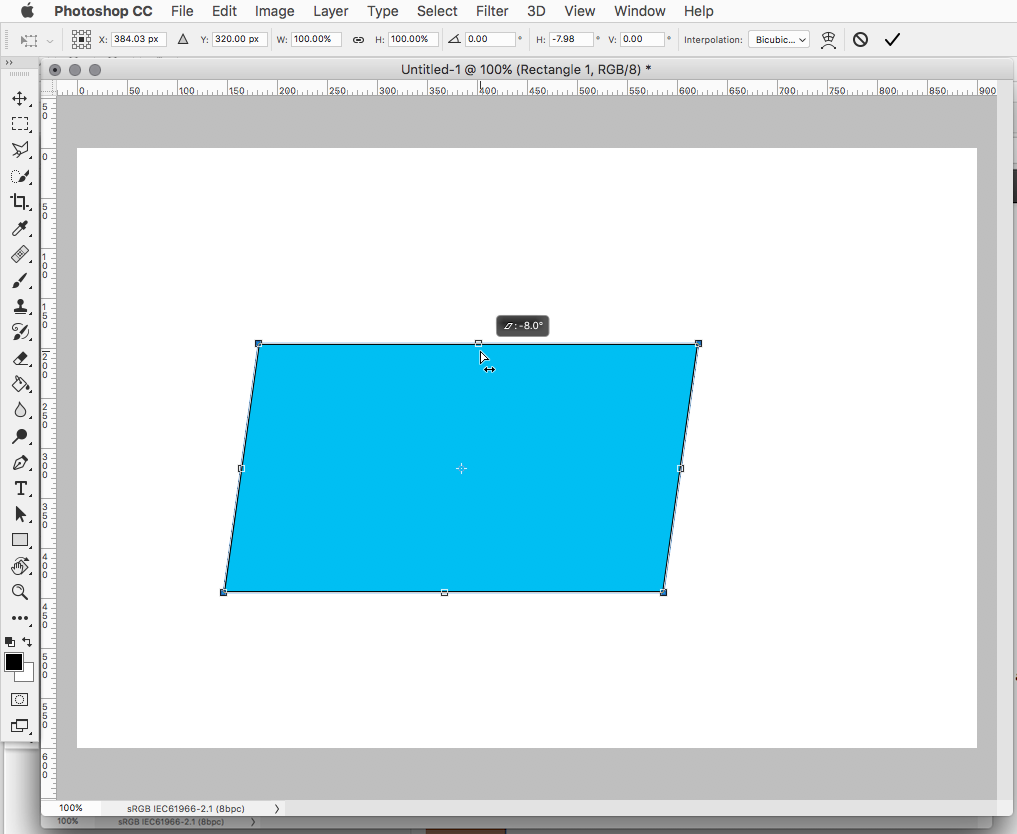Select the Healing Brush tool
Image resolution: width=1017 pixels, height=834 pixels.
(x=19, y=254)
